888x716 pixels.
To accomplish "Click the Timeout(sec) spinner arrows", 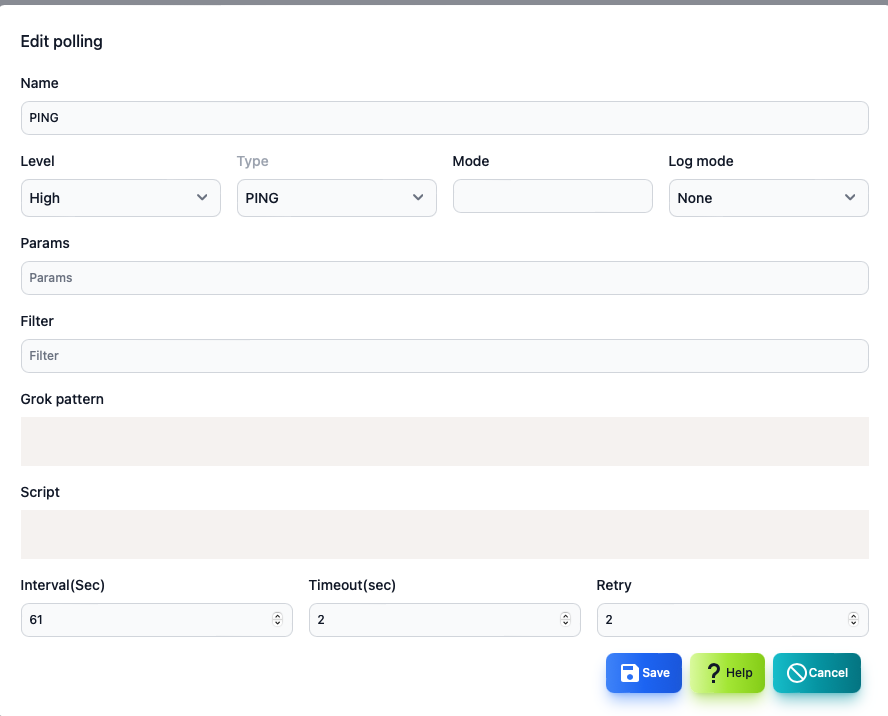I will pos(565,620).
